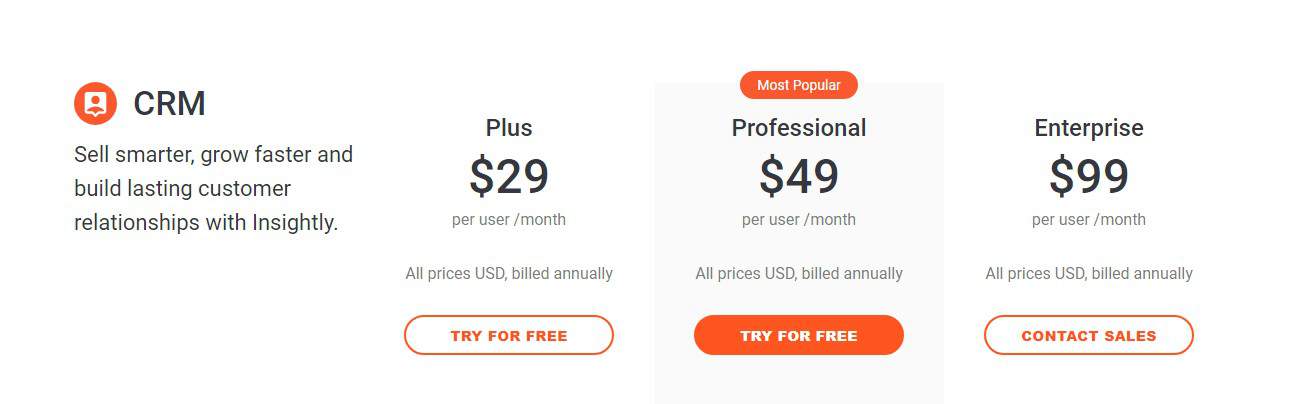Start the Plus plan free trial
The image size is (1296, 404).
pyautogui.click(x=509, y=335)
